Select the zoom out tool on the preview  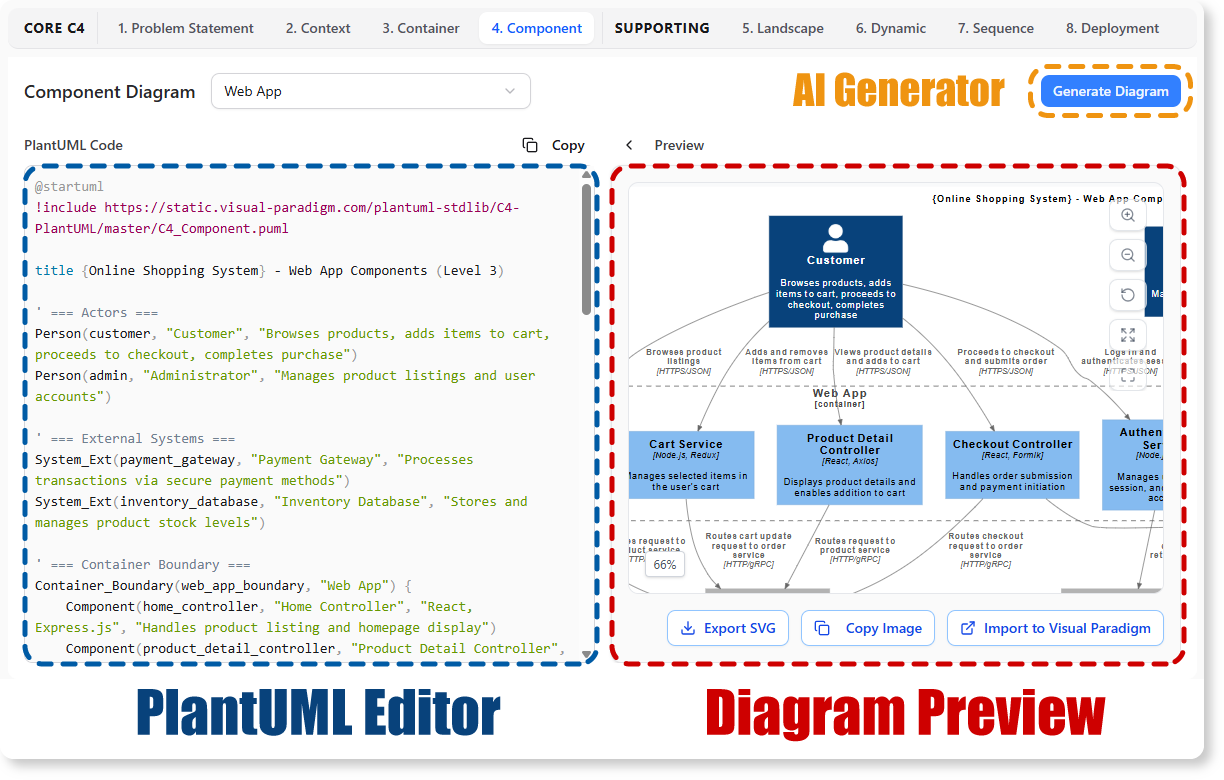coord(1127,255)
